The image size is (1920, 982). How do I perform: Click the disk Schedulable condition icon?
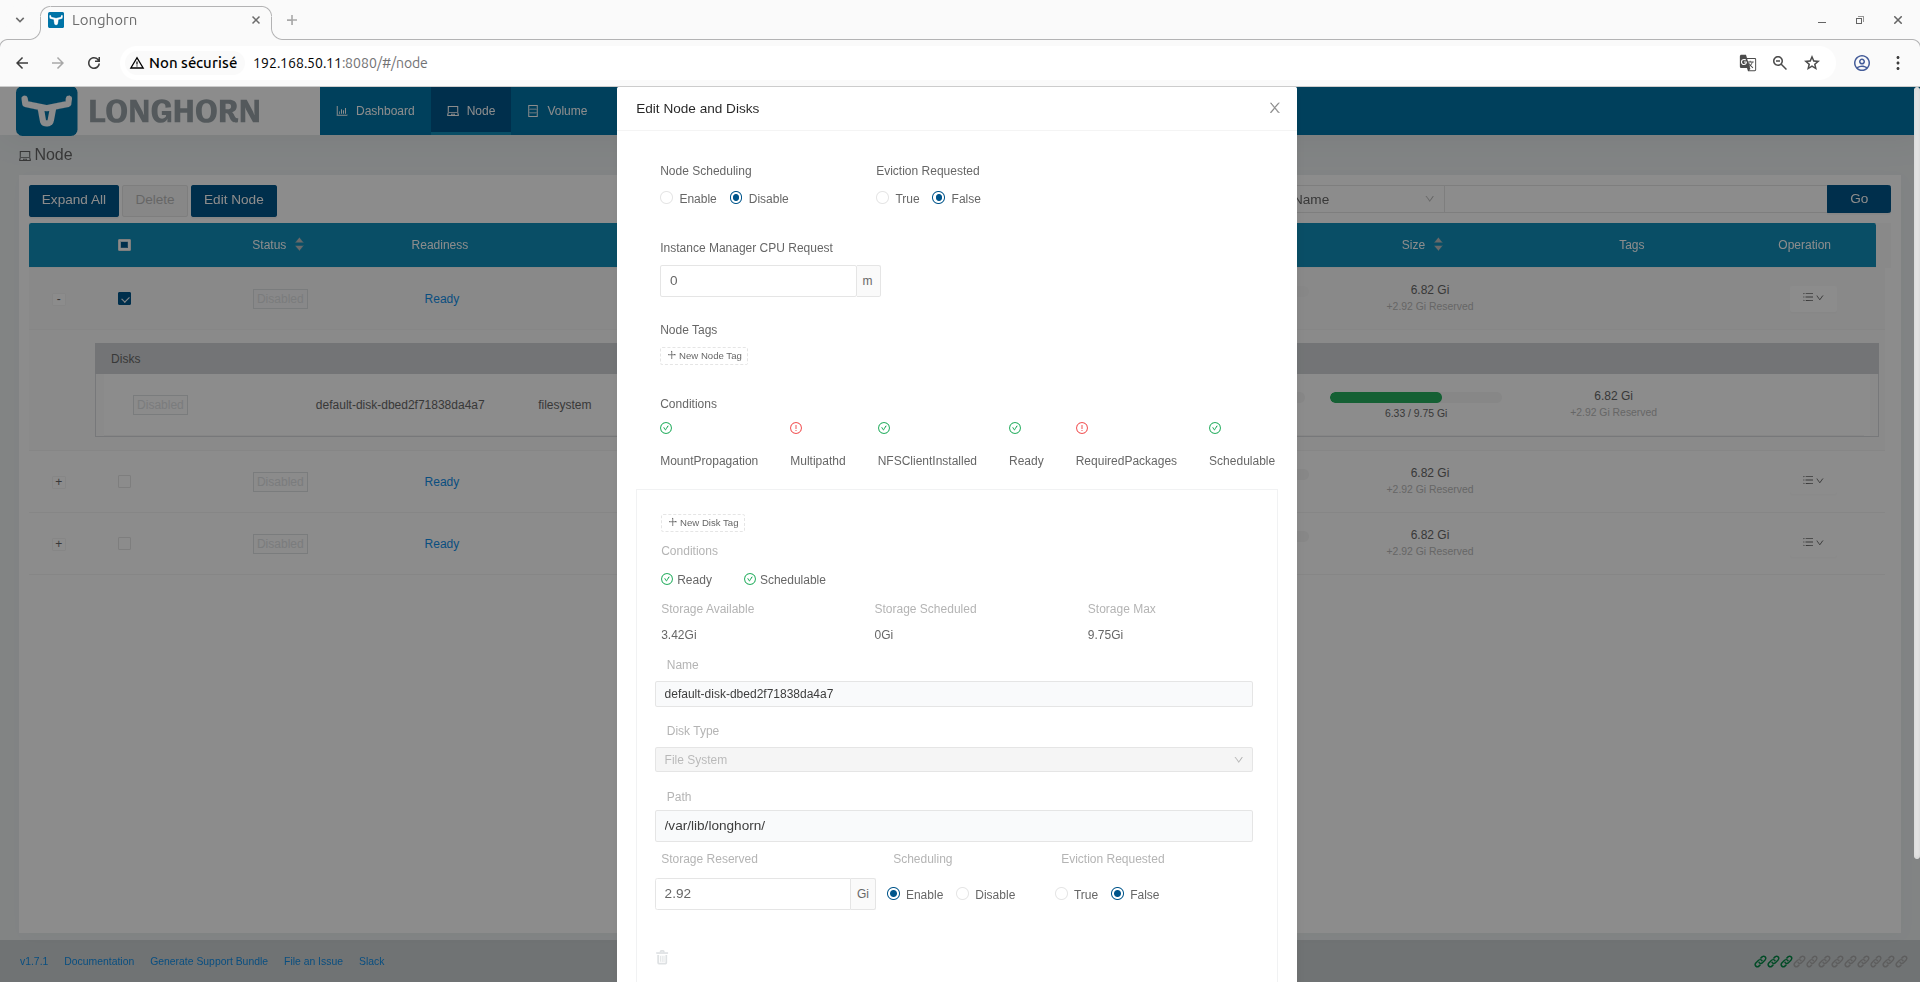click(x=750, y=579)
